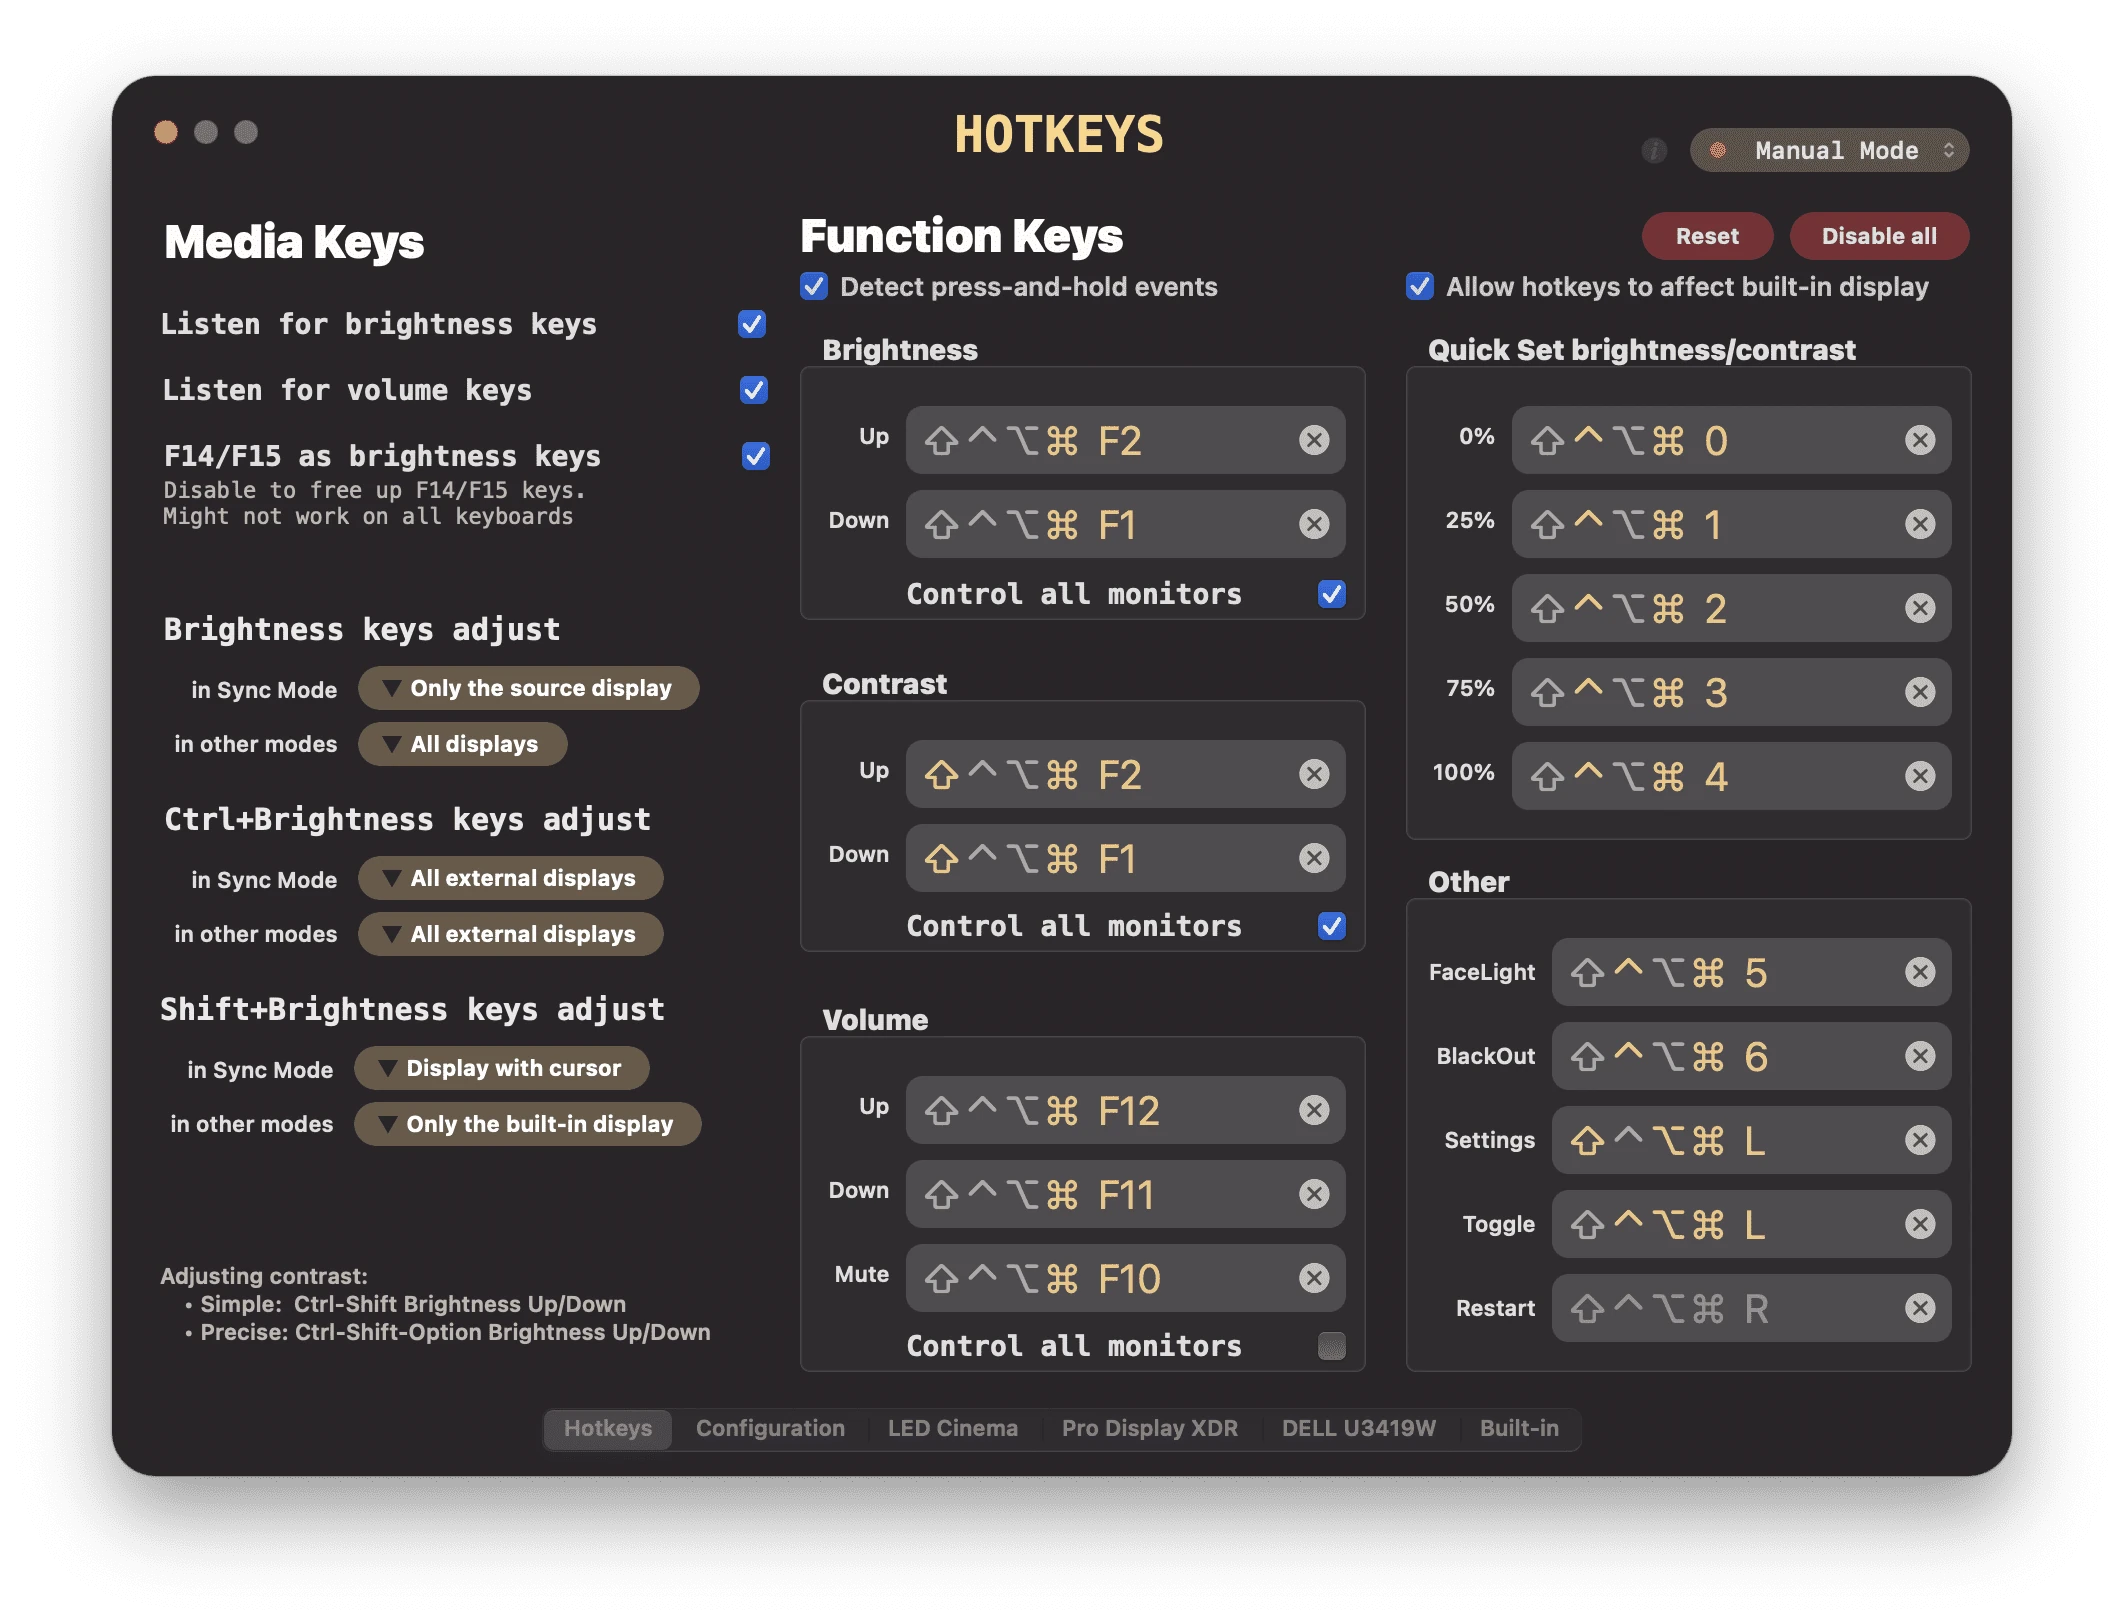Screen dimensions: 2124x1624
Task: Enable Control all monitors under Volume
Action: click(1332, 1346)
